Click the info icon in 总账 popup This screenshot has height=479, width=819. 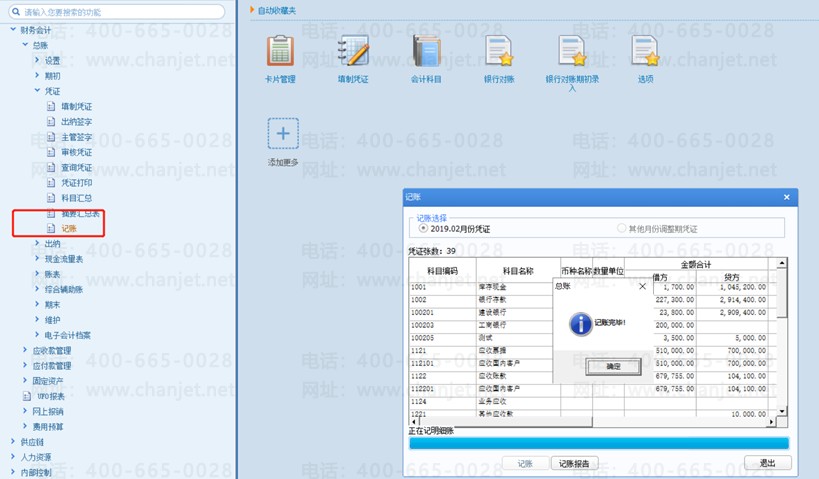pos(580,324)
